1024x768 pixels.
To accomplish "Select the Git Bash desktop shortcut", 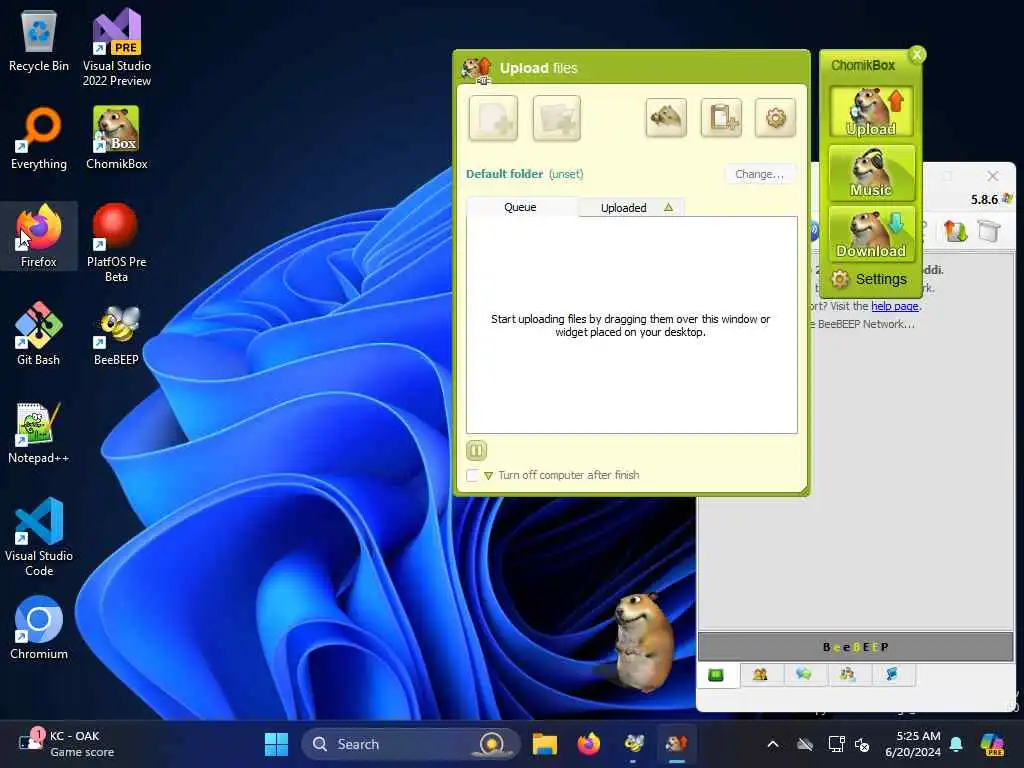I will (x=39, y=334).
